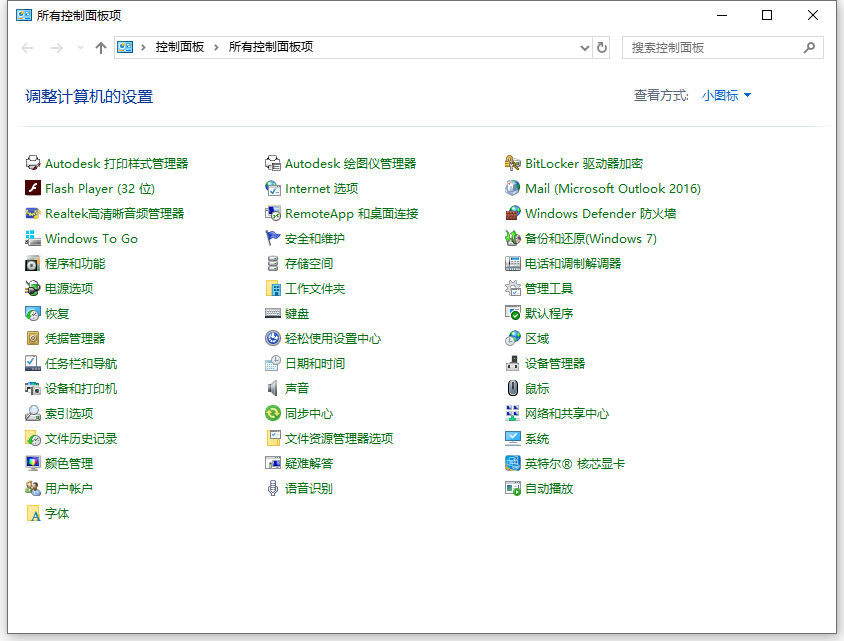Image resolution: width=844 pixels, height=641 pixels.
Task: Open the 查看方式 小图标 dropdown
Action: pos(726,96)
